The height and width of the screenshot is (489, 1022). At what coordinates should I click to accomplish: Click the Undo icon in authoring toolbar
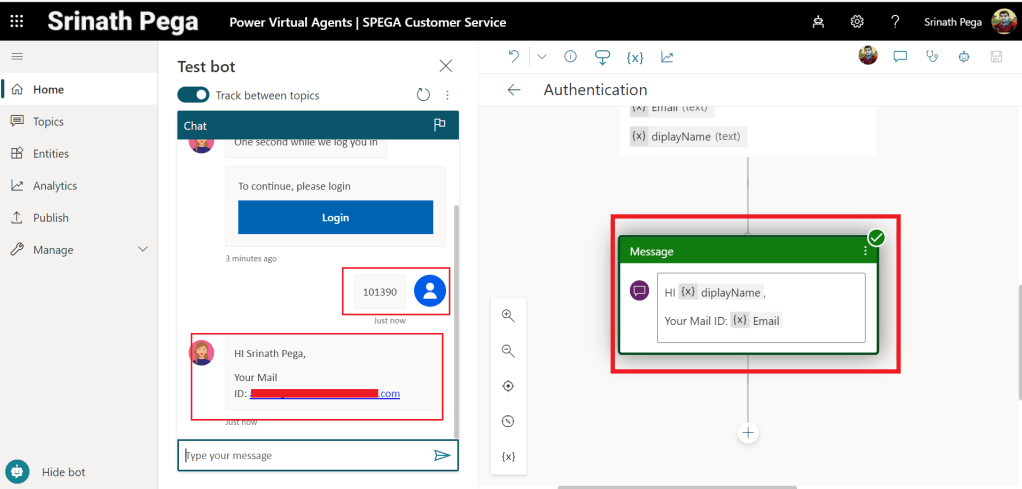pyautogui.click(x=514, y=57)
